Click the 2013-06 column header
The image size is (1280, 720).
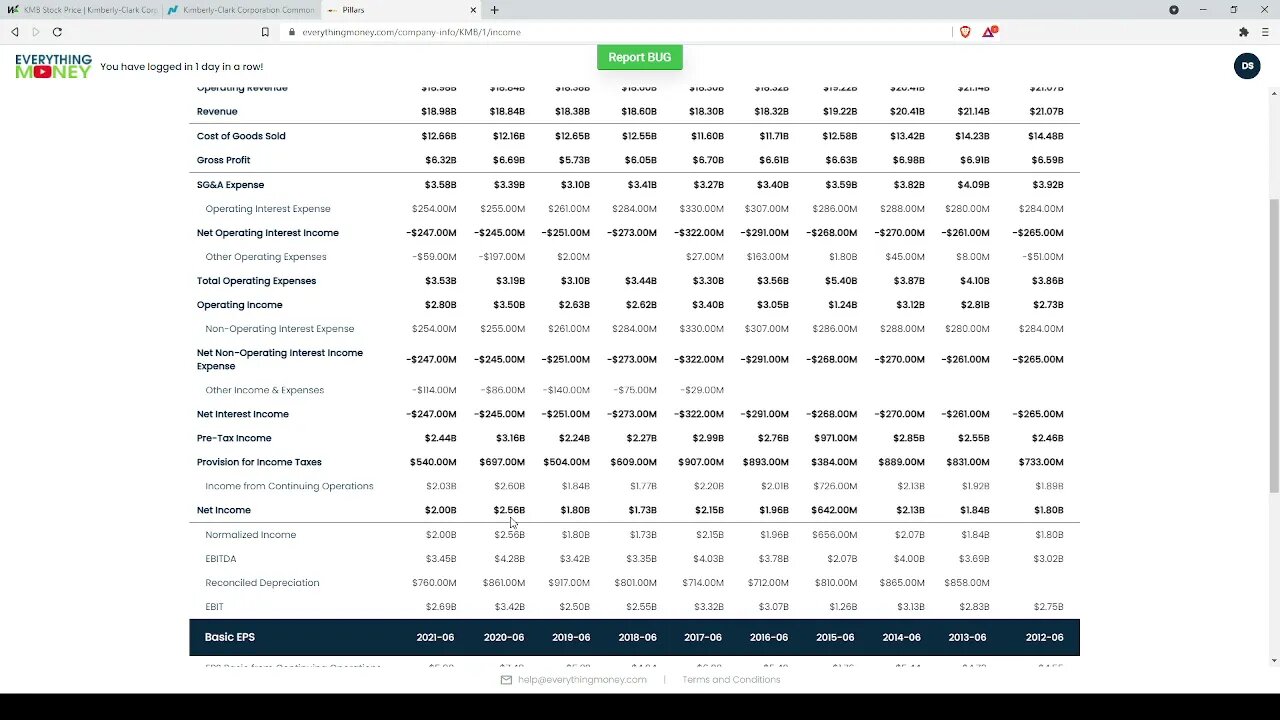967,638
